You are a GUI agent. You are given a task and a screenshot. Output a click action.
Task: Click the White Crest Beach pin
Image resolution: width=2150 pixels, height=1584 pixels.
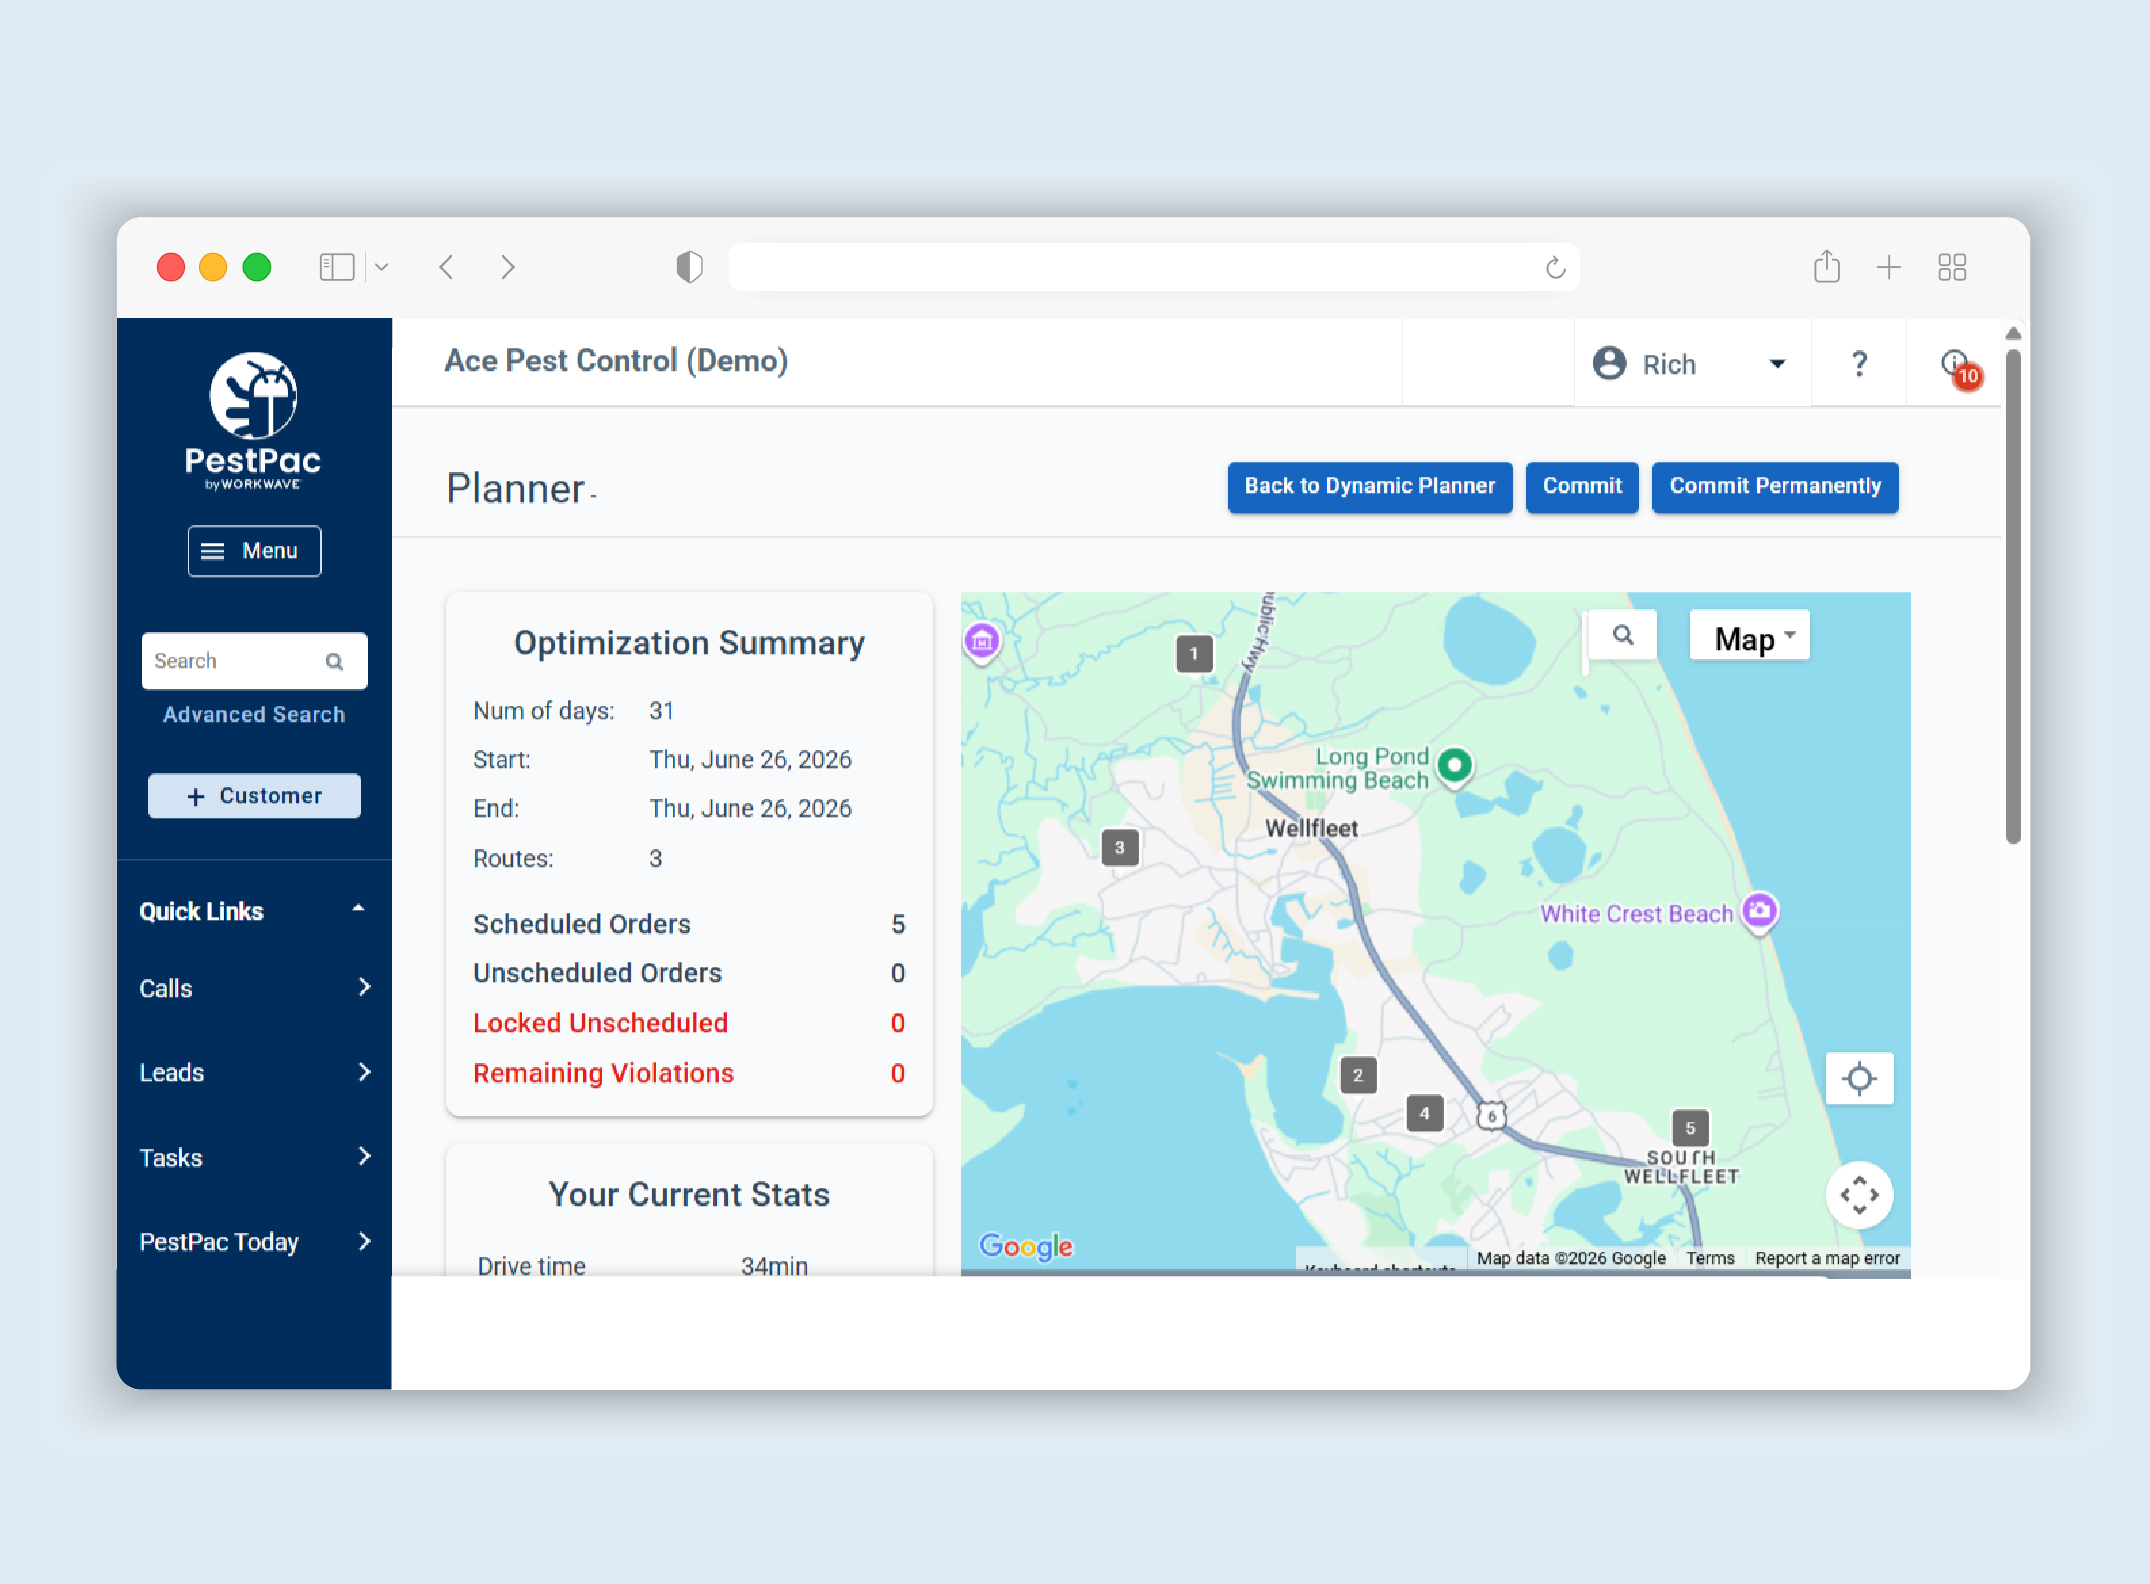[x=1760, y=911]
